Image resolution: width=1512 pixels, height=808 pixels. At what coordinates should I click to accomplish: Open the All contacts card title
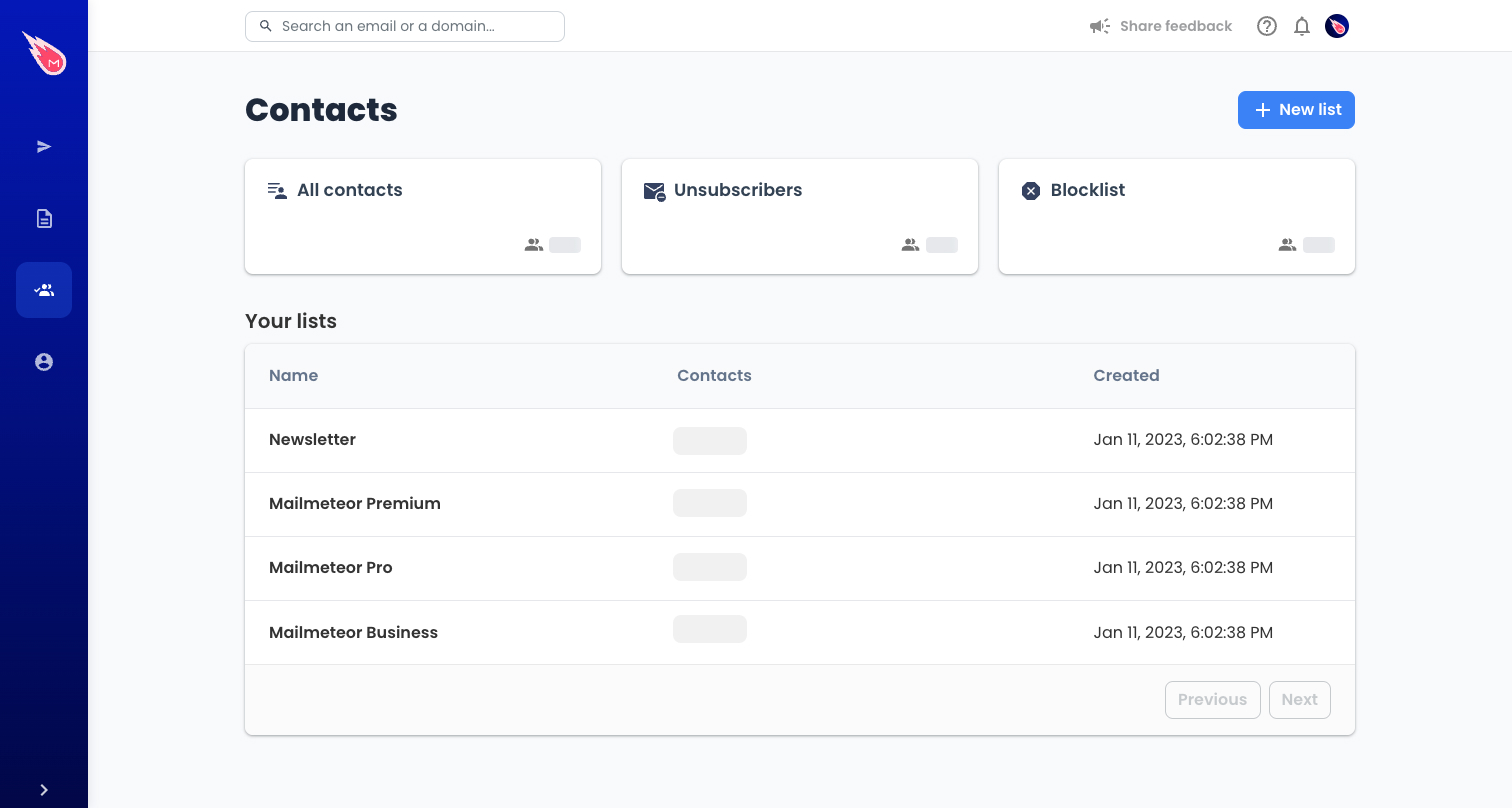(350, 190)
